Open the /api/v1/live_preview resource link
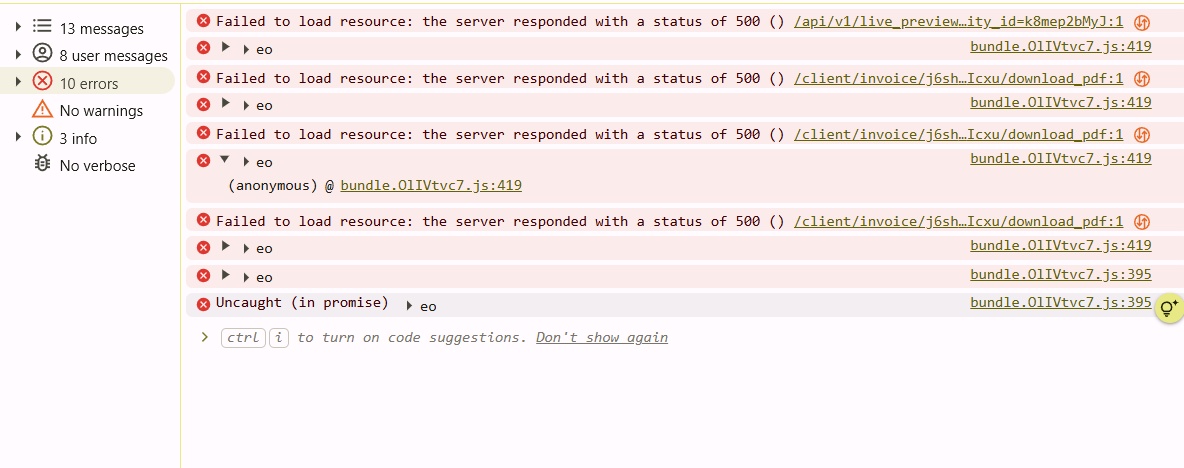The height and width of the screenshot is (468, 1184). point(958,21)
